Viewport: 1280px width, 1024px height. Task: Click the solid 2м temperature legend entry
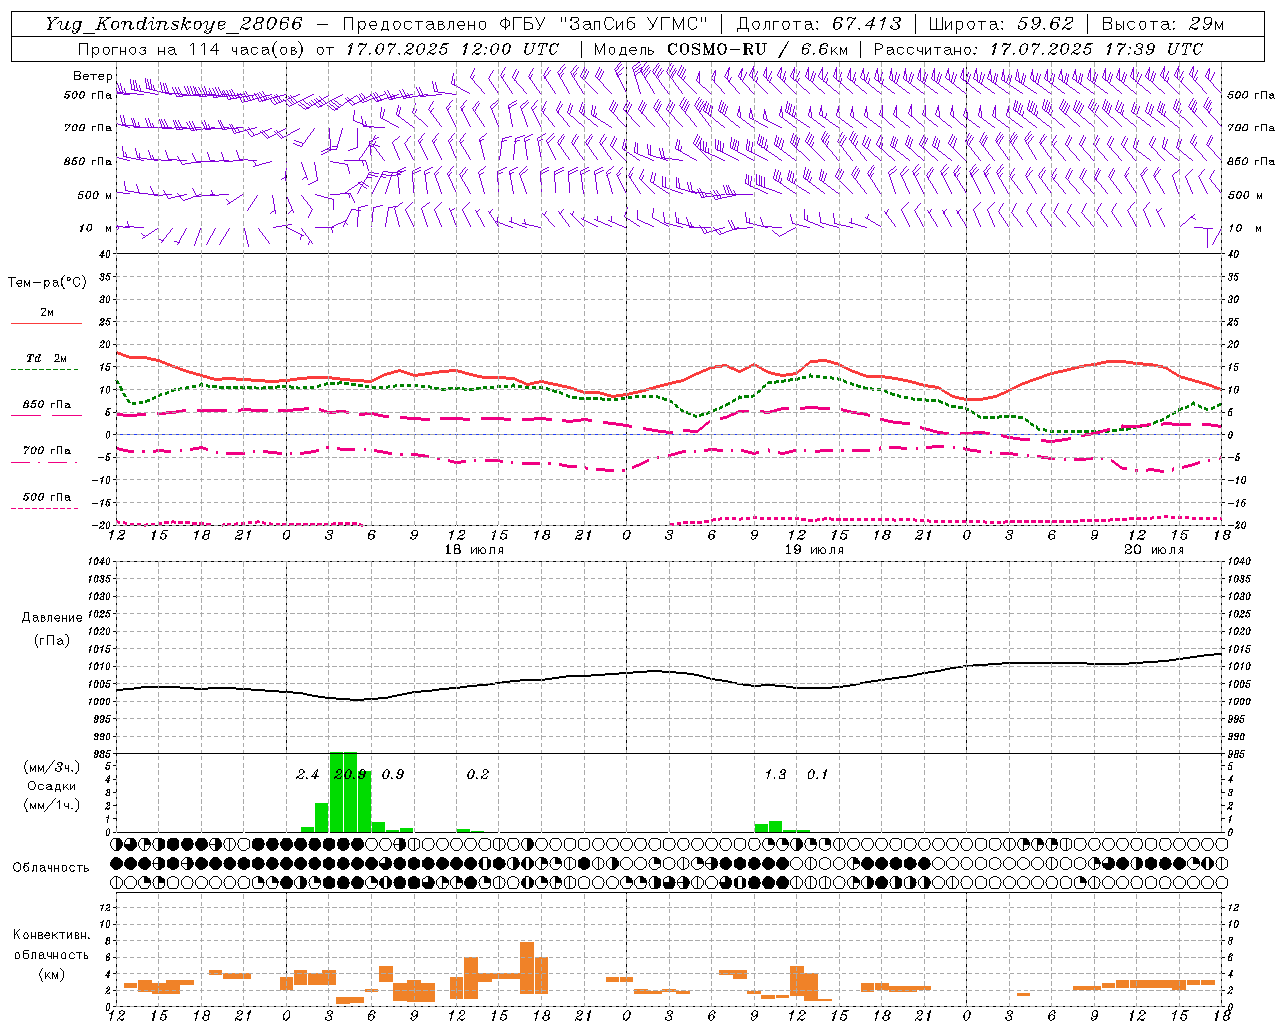[47, 313]
